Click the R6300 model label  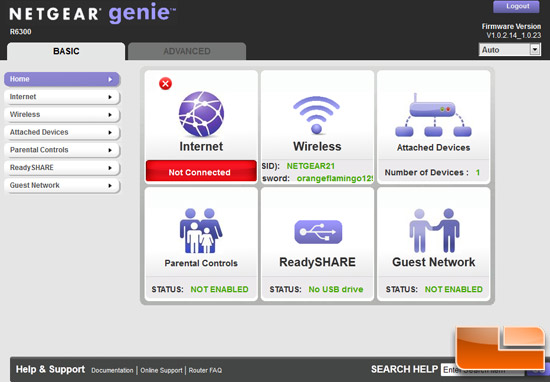[x=20, y=32]
